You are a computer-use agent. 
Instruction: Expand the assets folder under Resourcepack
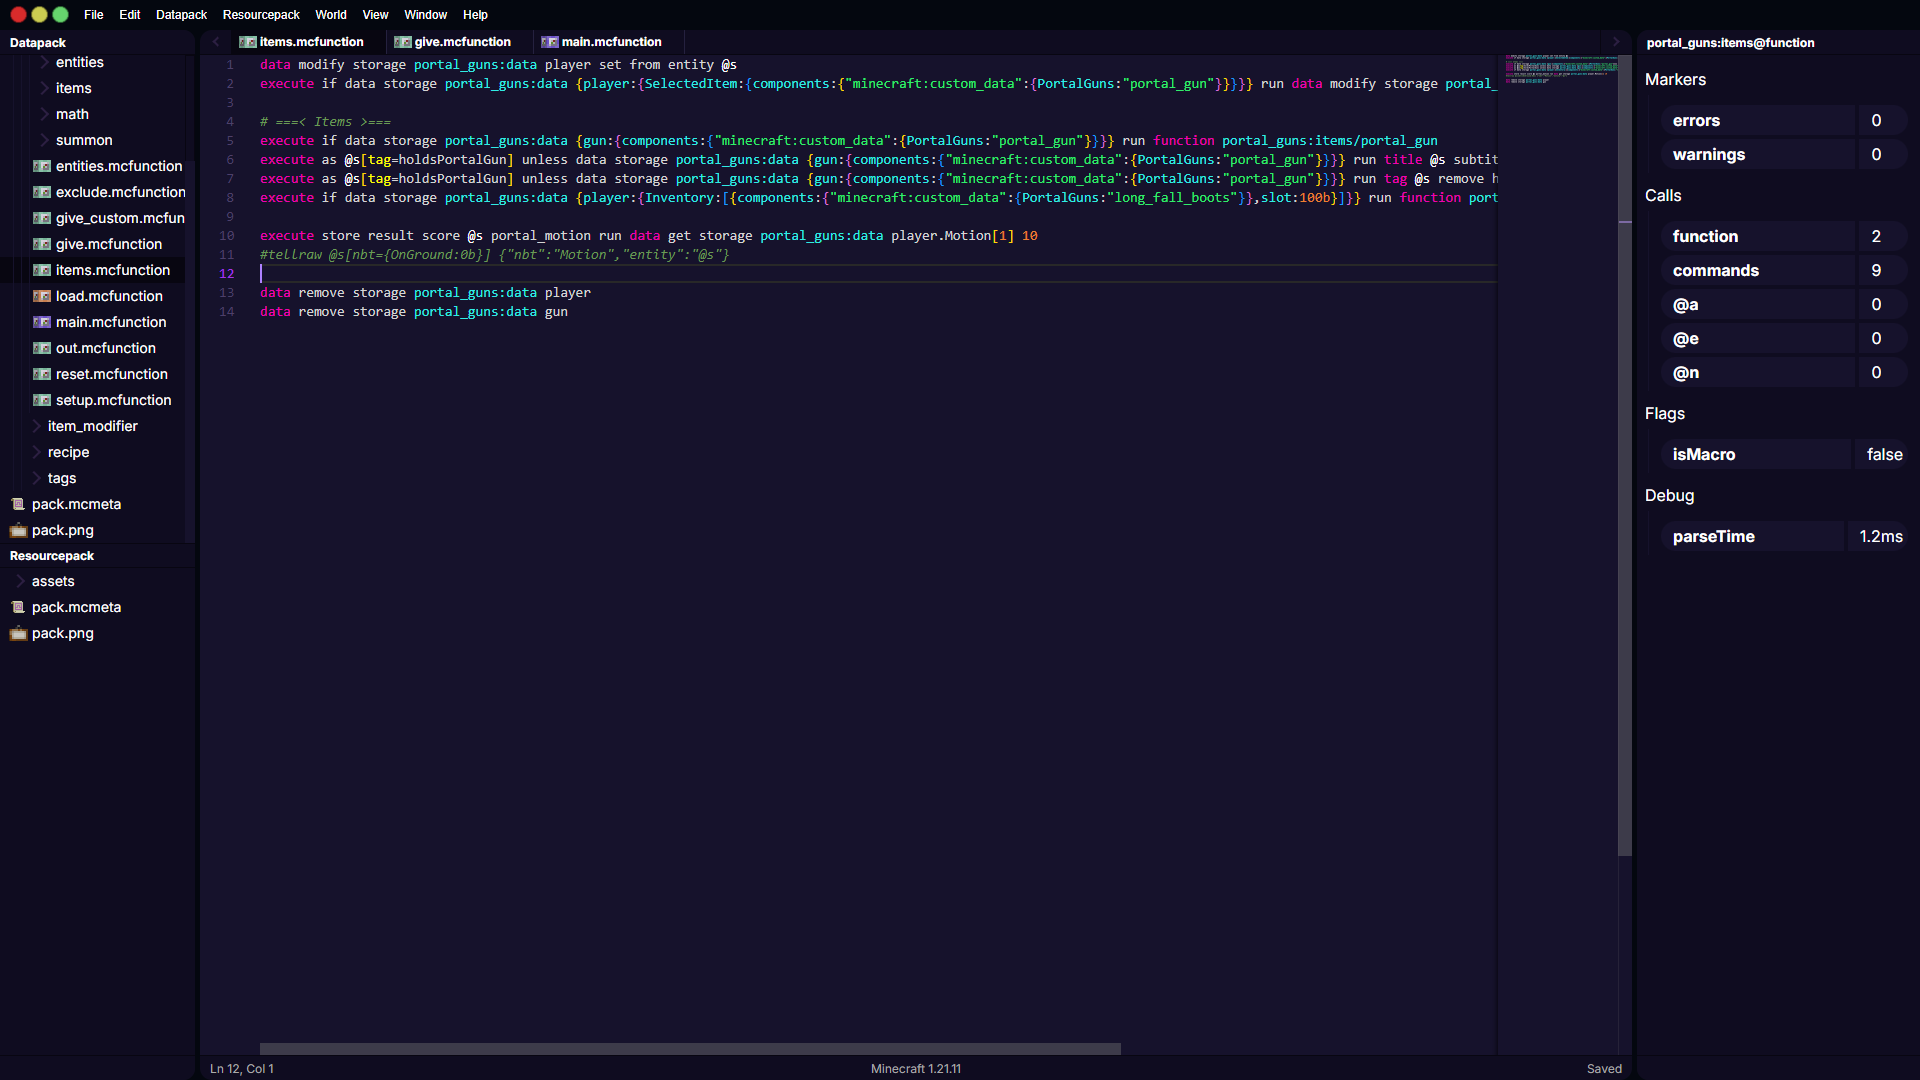coord(21,581)
